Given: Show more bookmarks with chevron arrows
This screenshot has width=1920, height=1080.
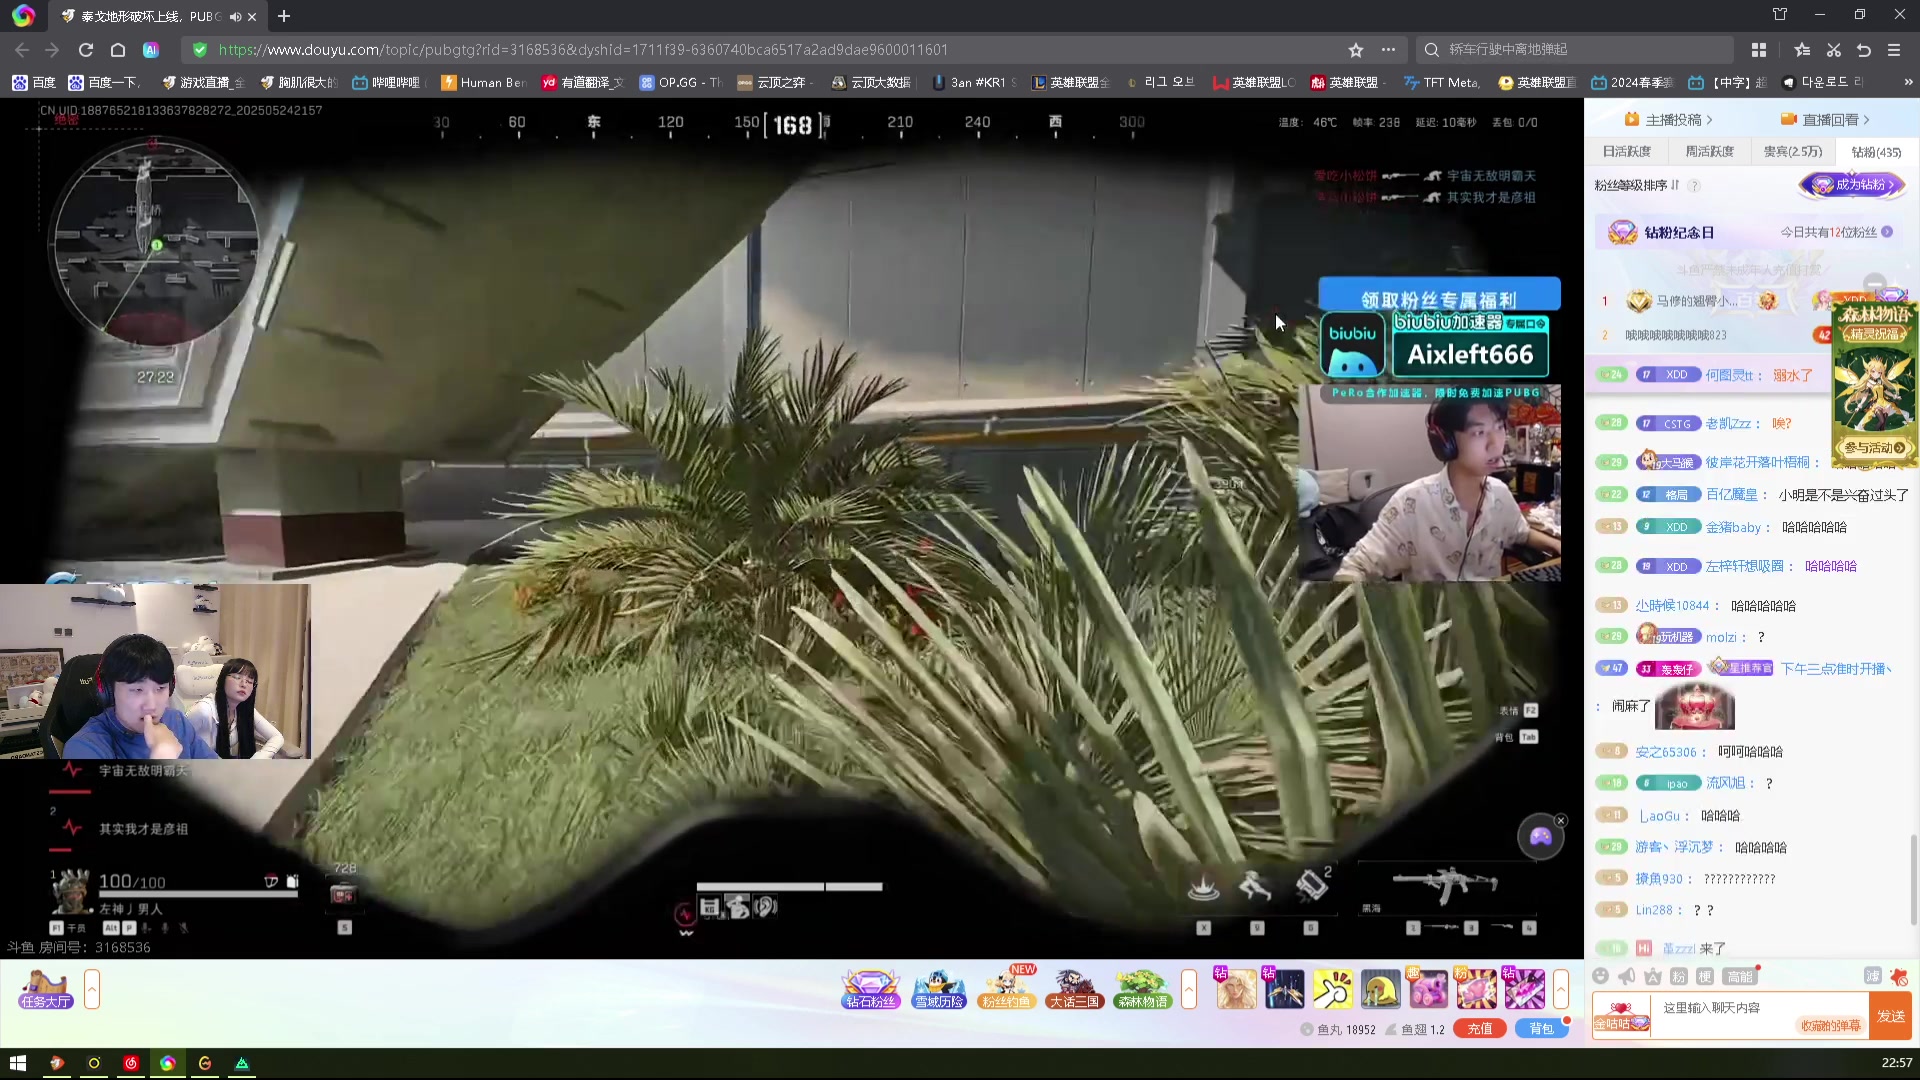Looking at the screenshot, I should pos(1908,82).
